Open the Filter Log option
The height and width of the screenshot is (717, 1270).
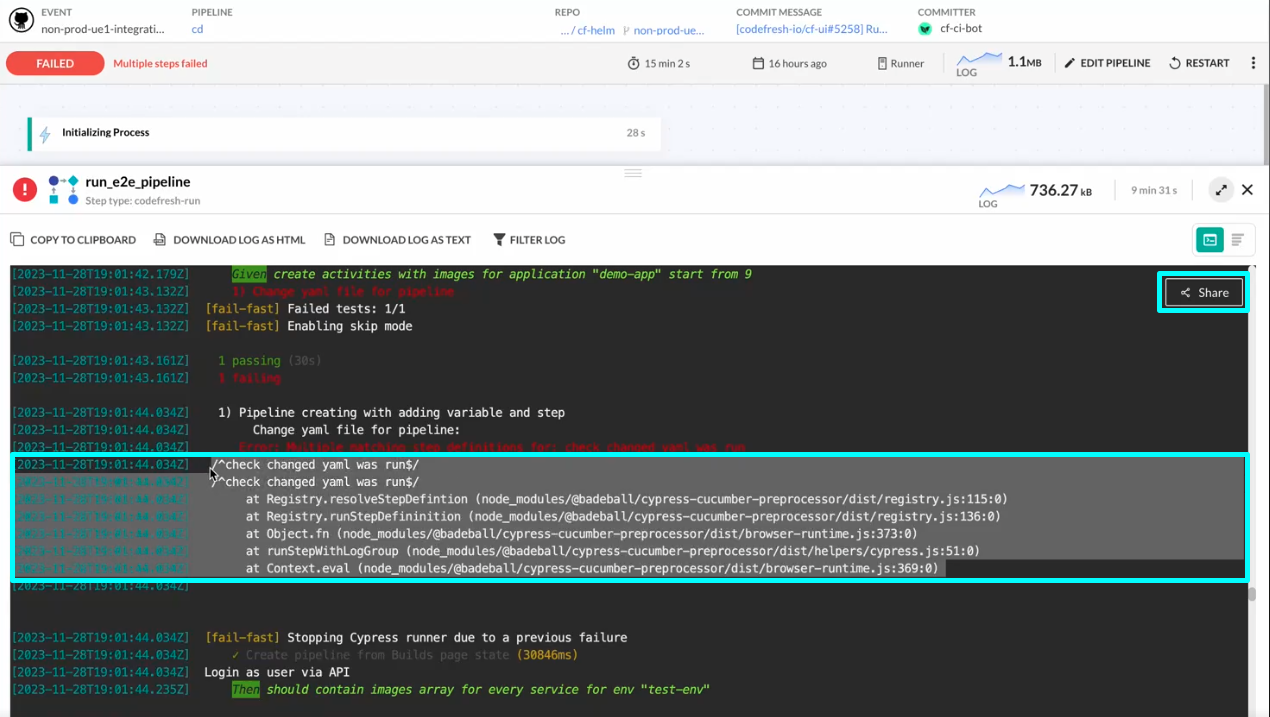[529, 240]
